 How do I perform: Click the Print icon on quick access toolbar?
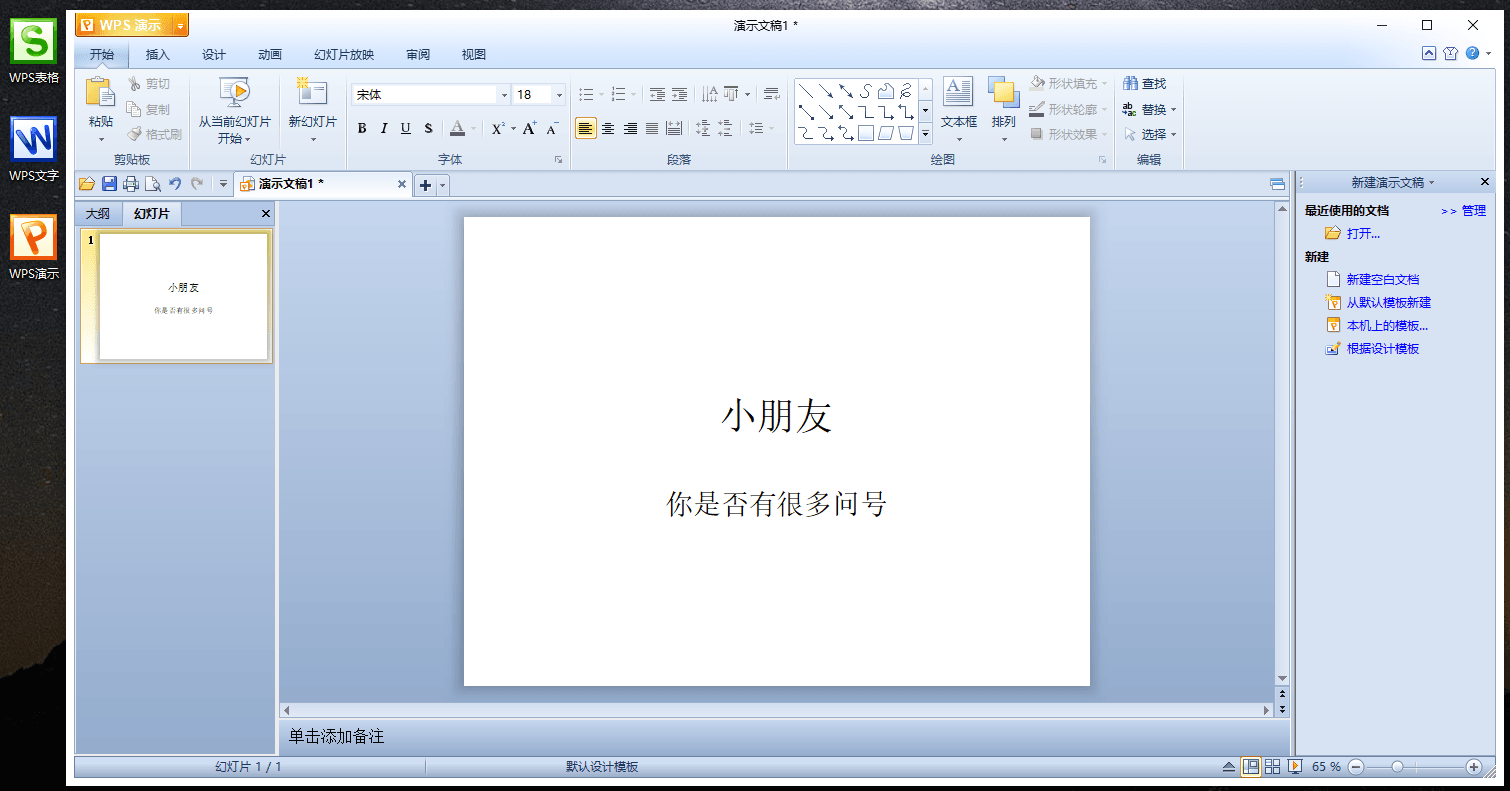click(130, 183)
